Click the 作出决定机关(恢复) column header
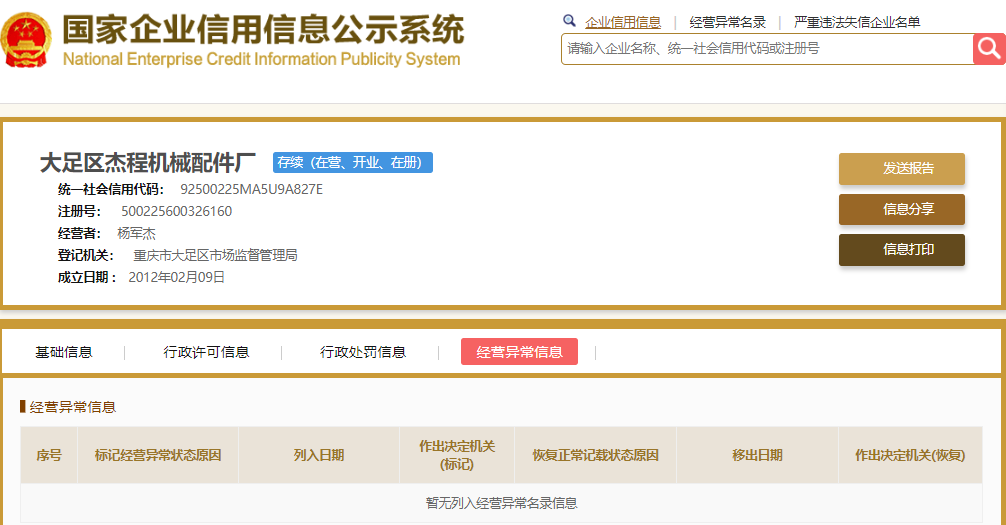 910,455
